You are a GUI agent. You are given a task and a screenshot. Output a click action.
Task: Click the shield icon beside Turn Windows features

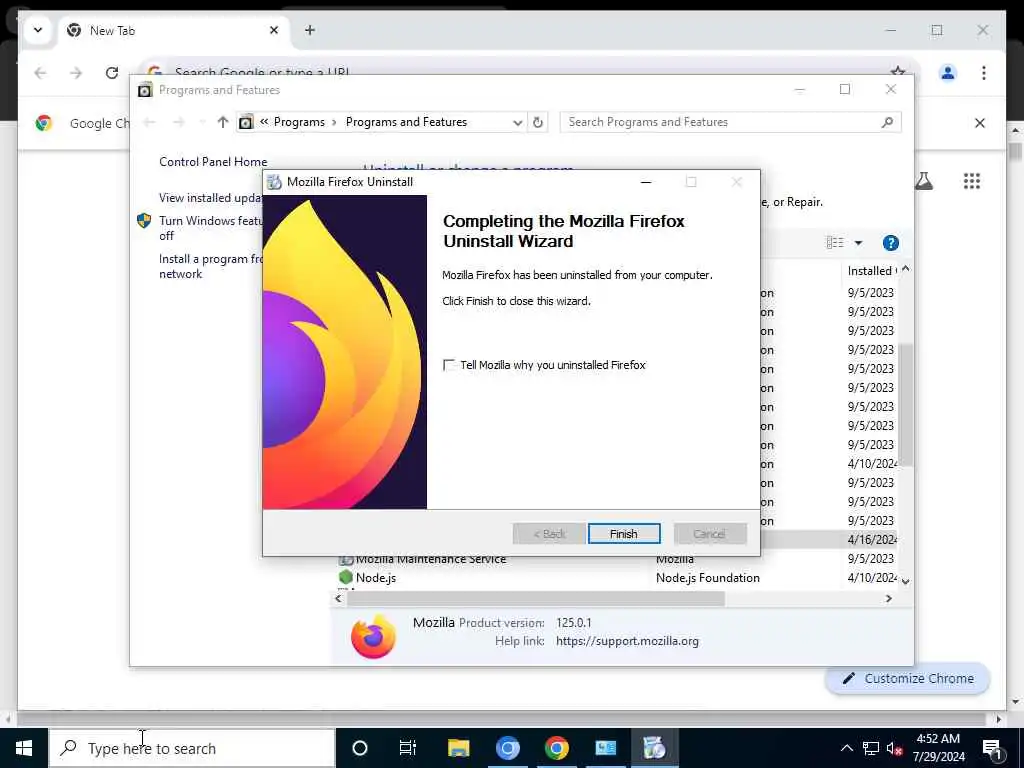[144, 221]
